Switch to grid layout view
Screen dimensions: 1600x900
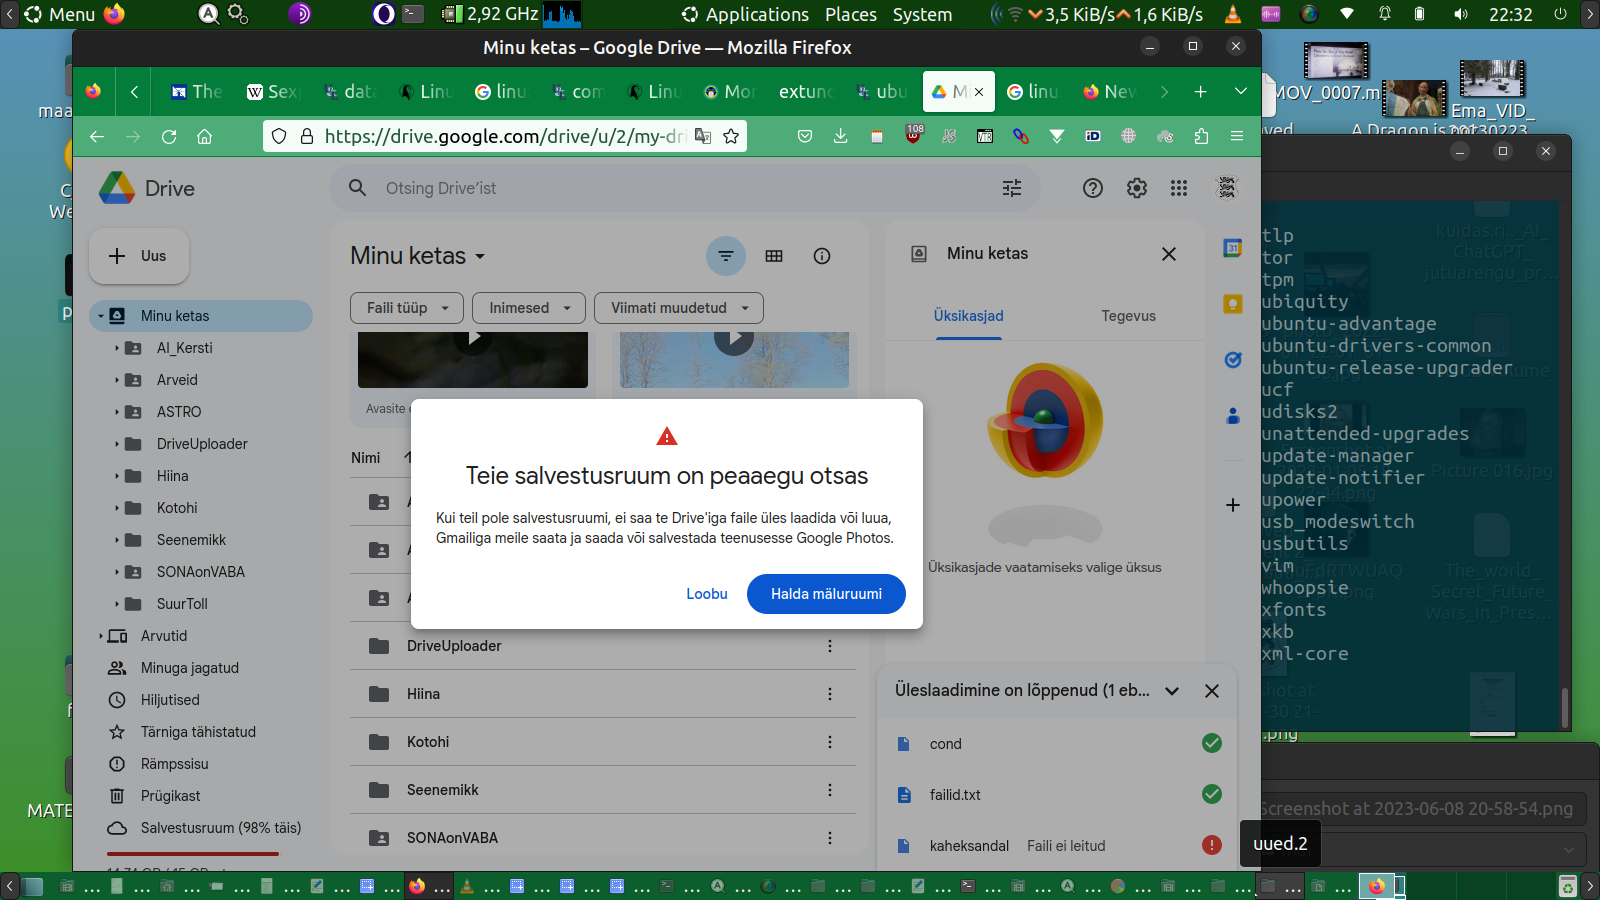(774, 256)
